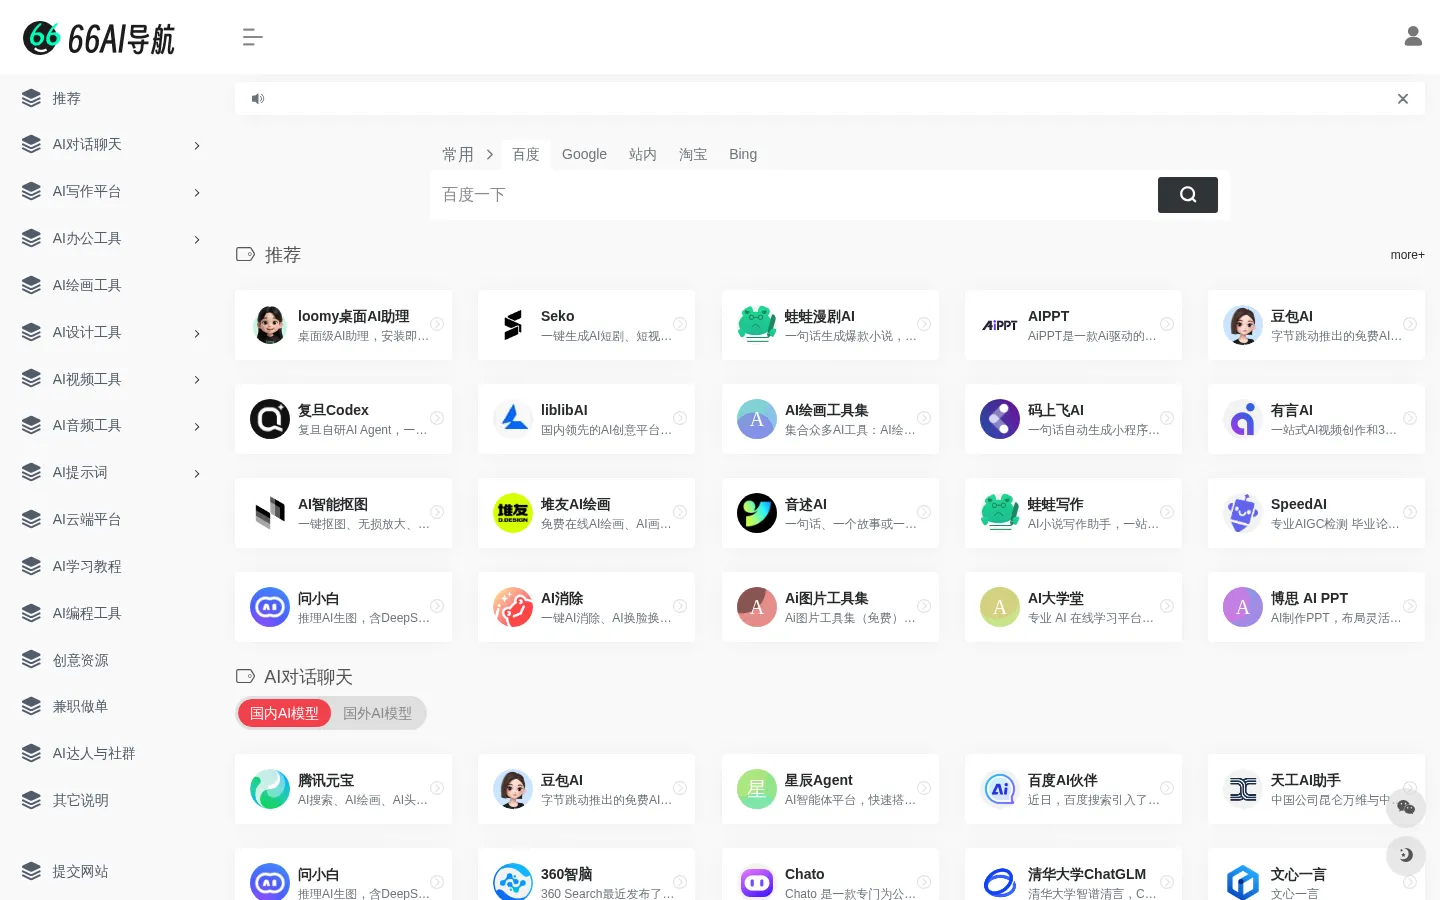Expand the AI设计工具 sidebar chevron
Image resolution: width=1440 pixels, height=900 pixels.
point(197,333)
